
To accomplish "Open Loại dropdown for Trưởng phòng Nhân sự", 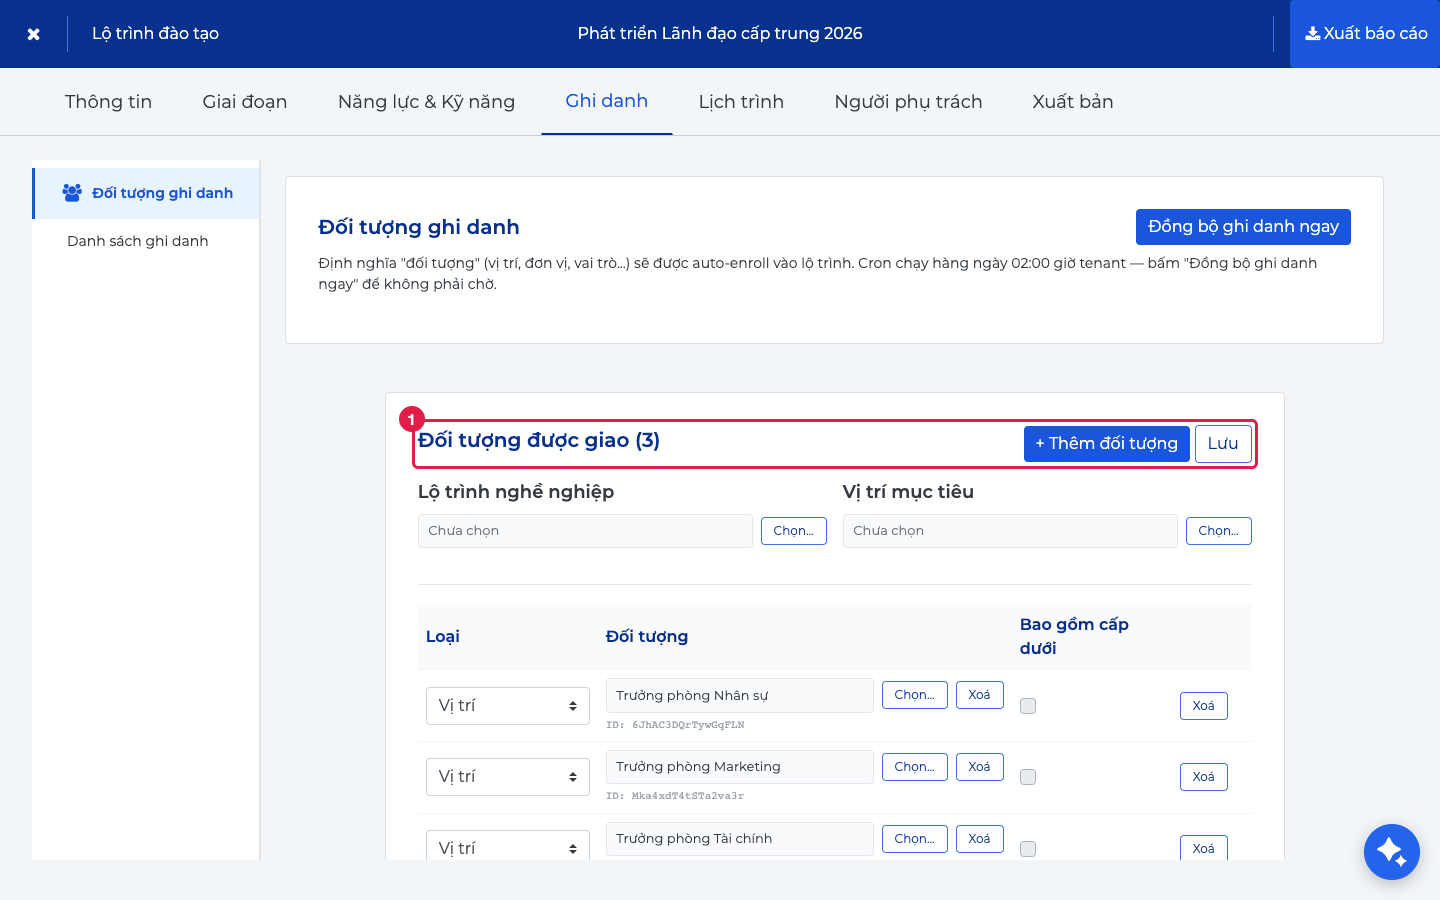I will point(508,706).
